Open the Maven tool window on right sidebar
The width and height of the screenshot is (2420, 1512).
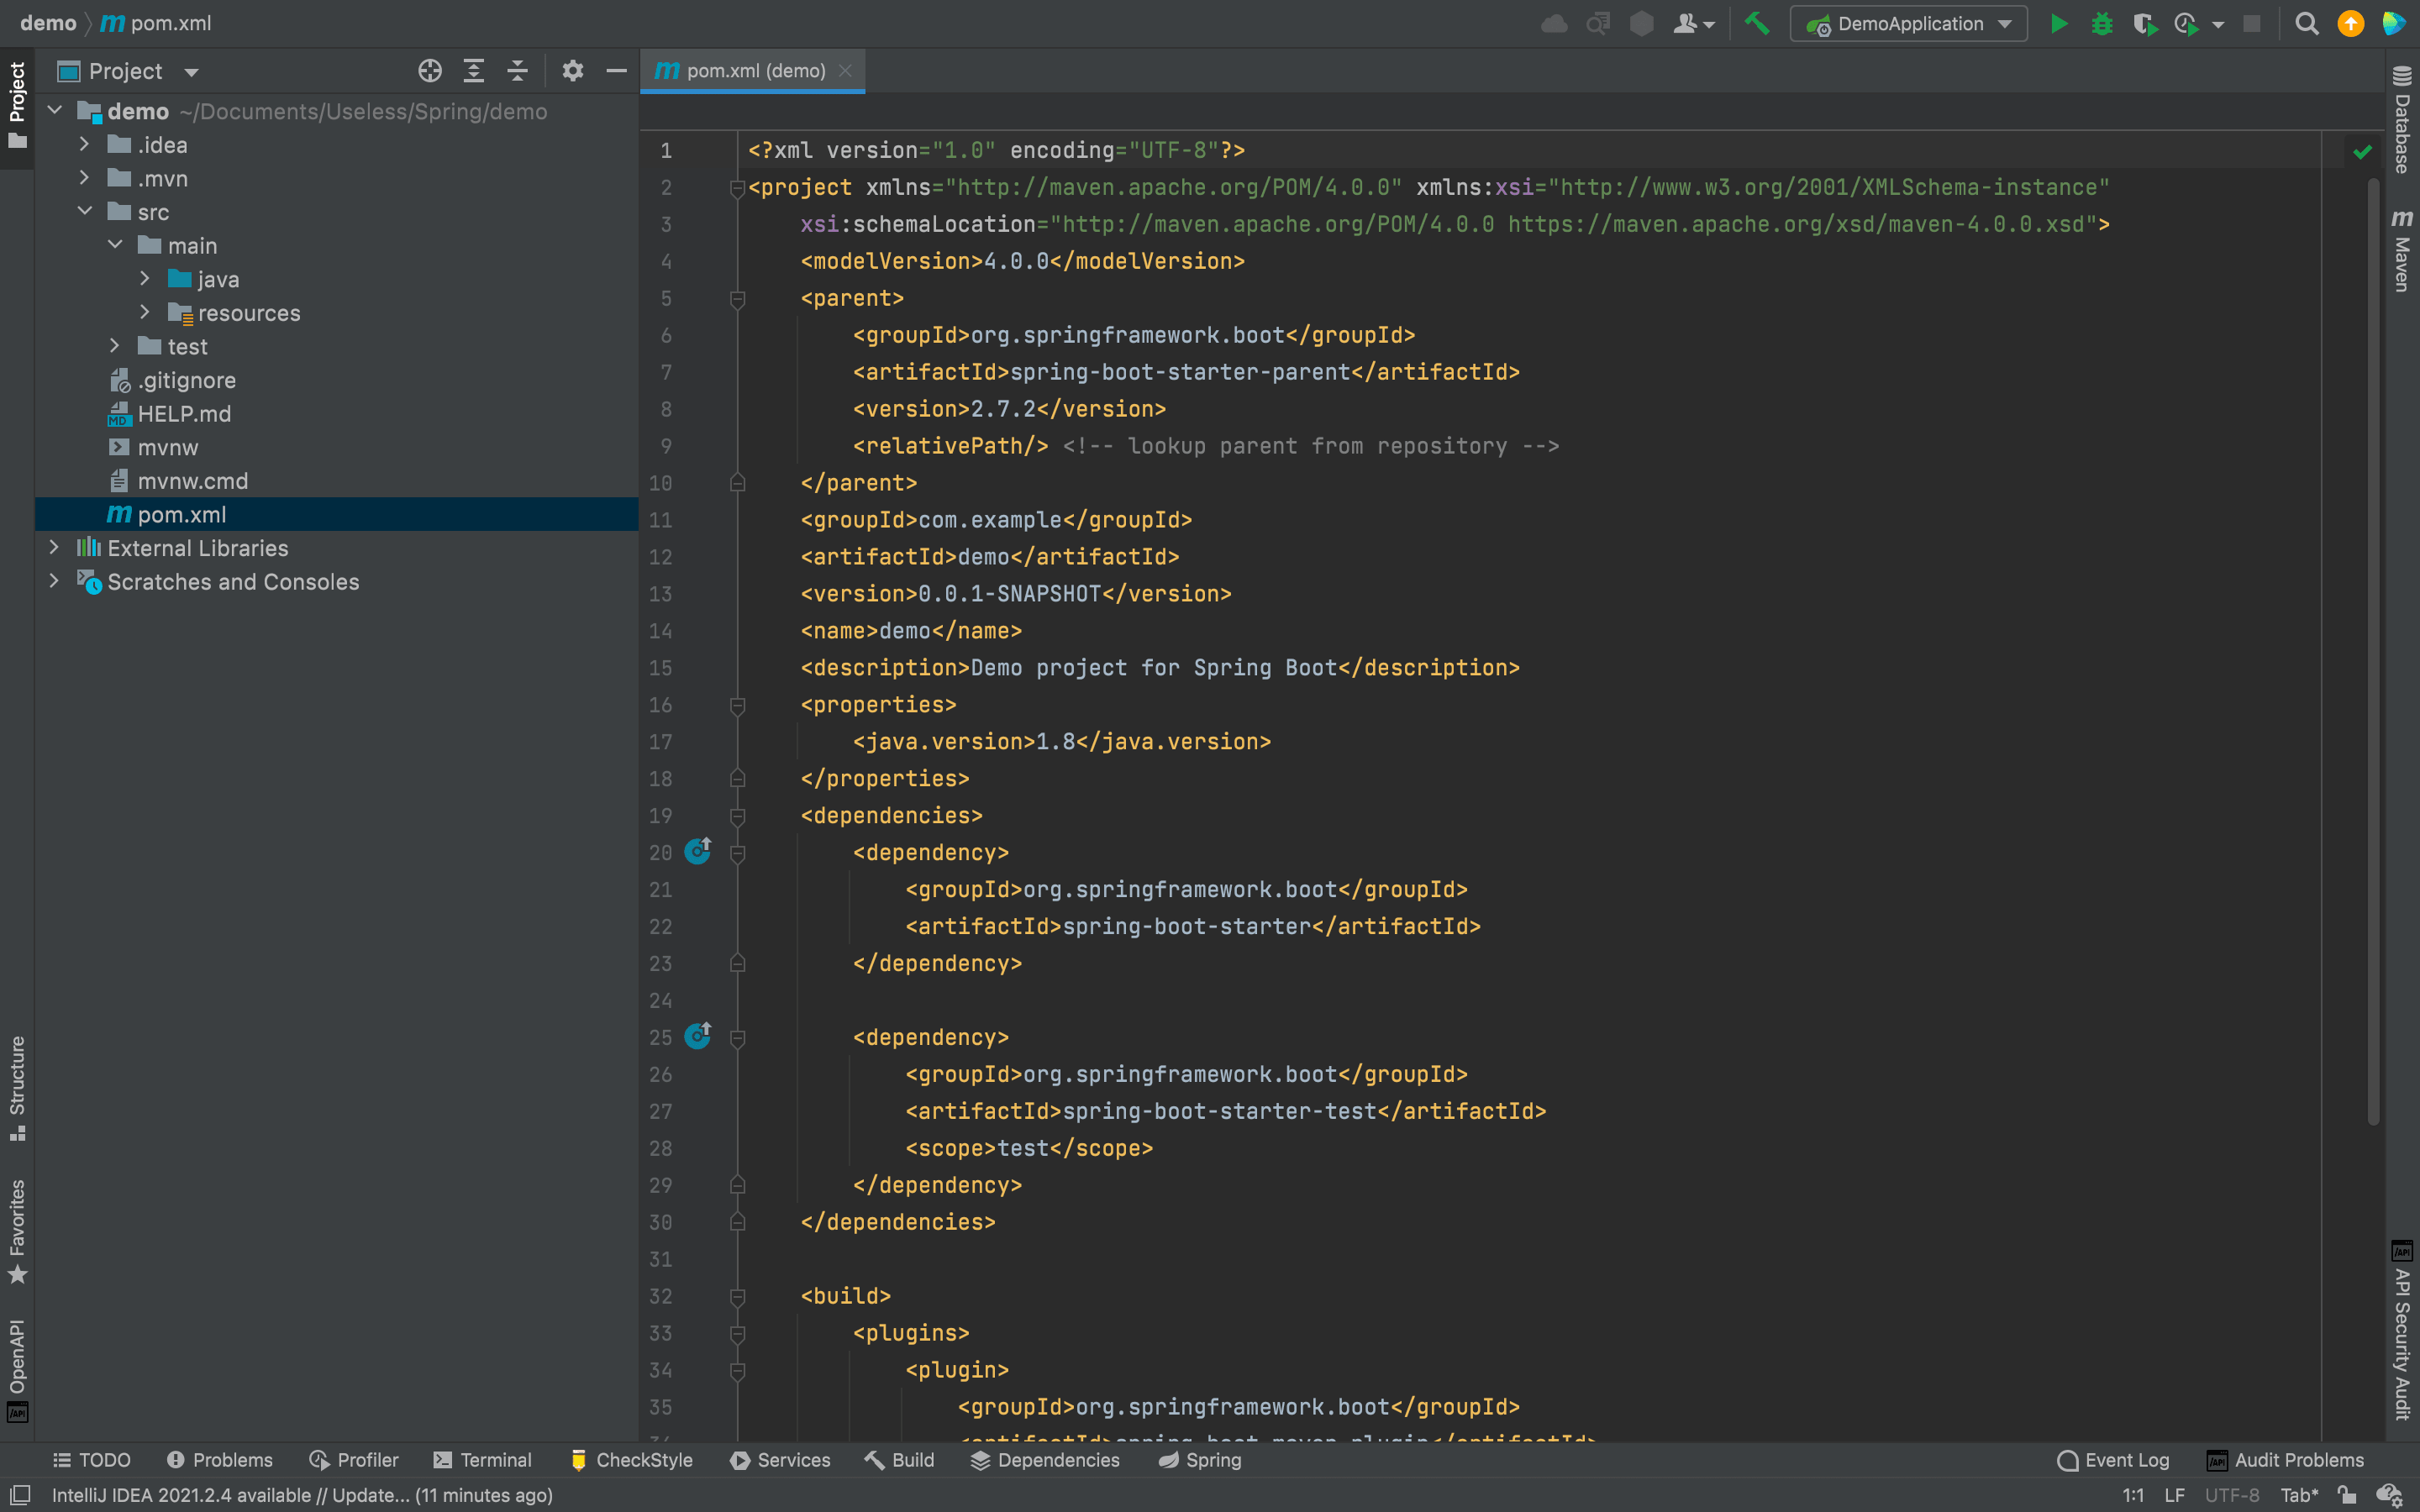coord(2402,250)
